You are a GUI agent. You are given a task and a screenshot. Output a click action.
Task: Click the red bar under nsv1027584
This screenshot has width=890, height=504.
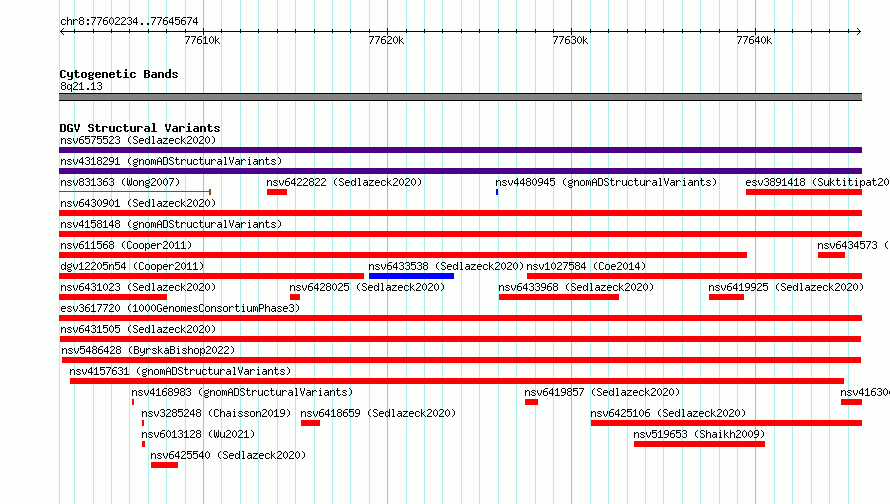(x=695, y=276)
